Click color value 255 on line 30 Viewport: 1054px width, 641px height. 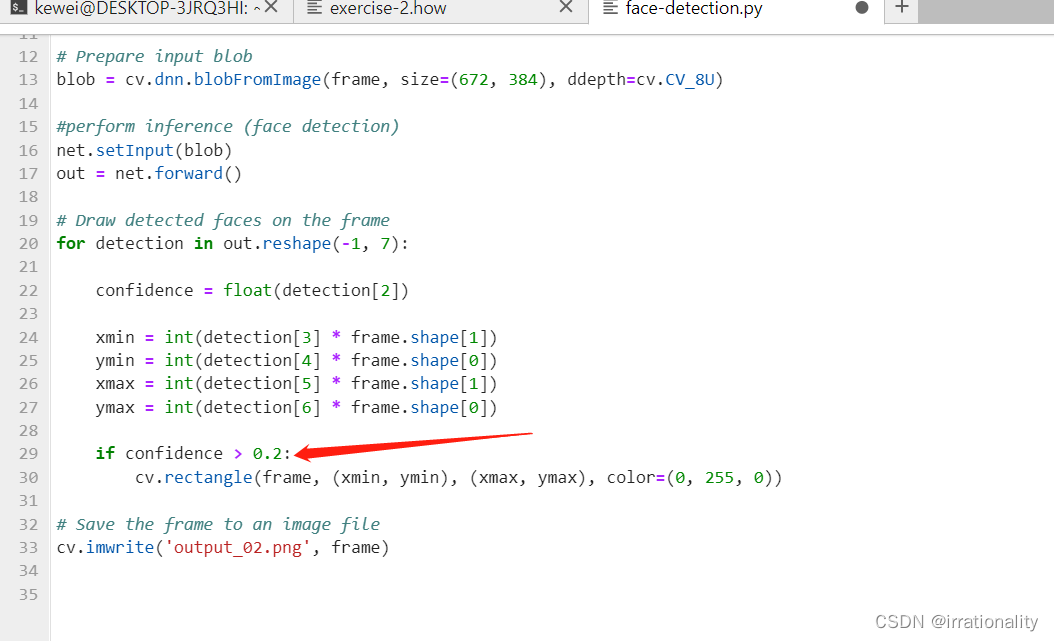click(x=719, y=478)
